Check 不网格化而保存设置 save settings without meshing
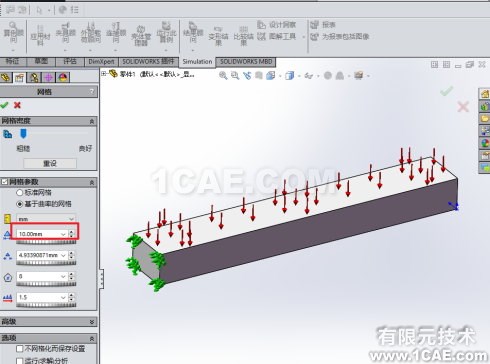This screenshot has width=490, height=364. click(x=20, y=349)
